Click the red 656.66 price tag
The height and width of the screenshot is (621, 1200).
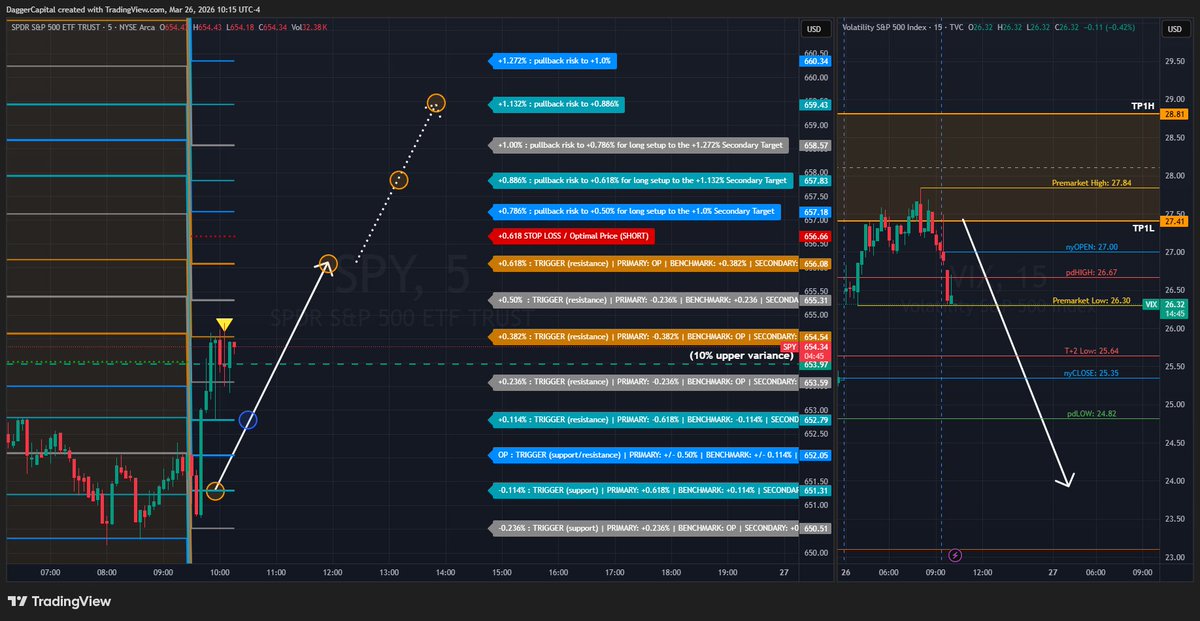816,237
